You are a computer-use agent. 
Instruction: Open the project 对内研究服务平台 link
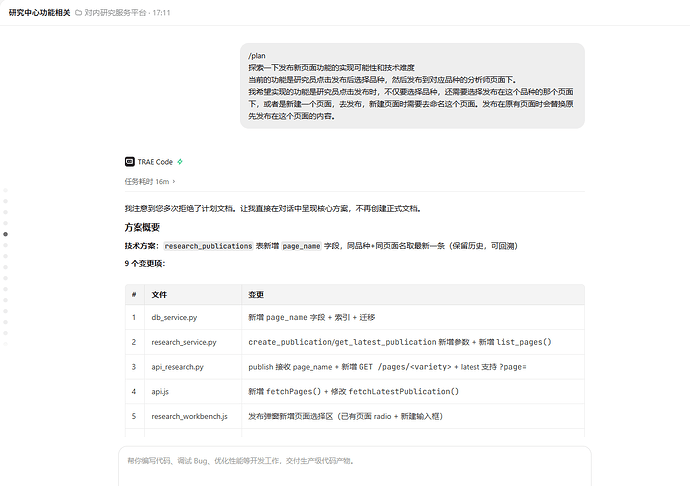click(x=115, y=13)
